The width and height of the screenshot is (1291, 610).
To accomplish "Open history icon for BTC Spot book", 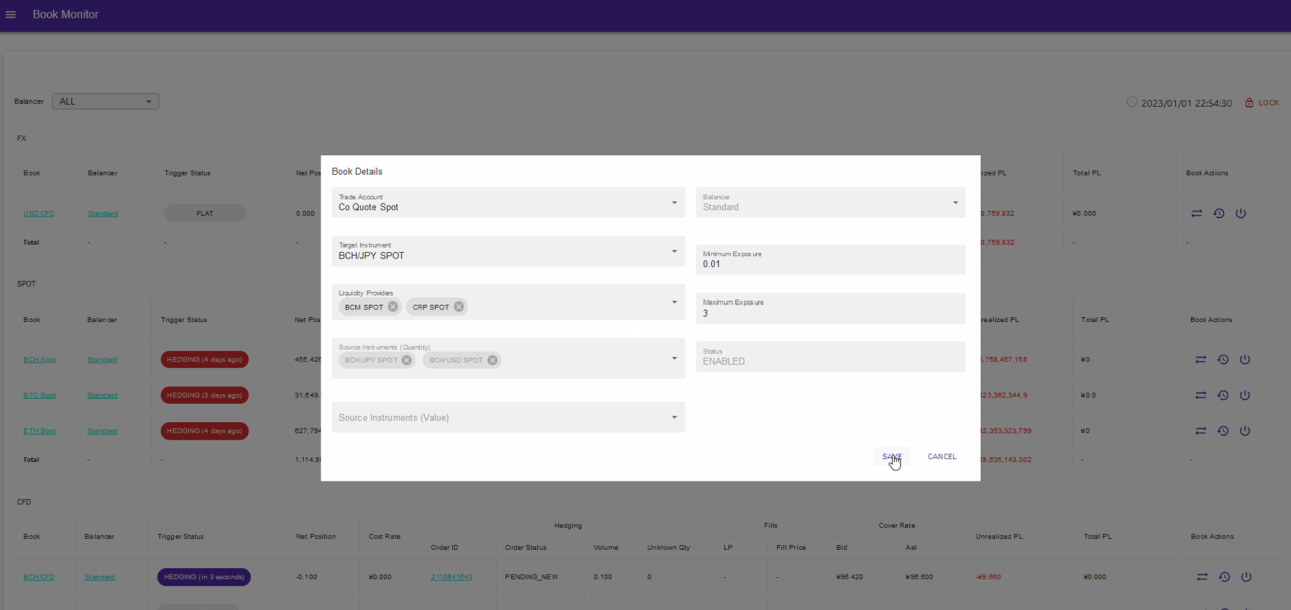I will [x=1223, y=395].
